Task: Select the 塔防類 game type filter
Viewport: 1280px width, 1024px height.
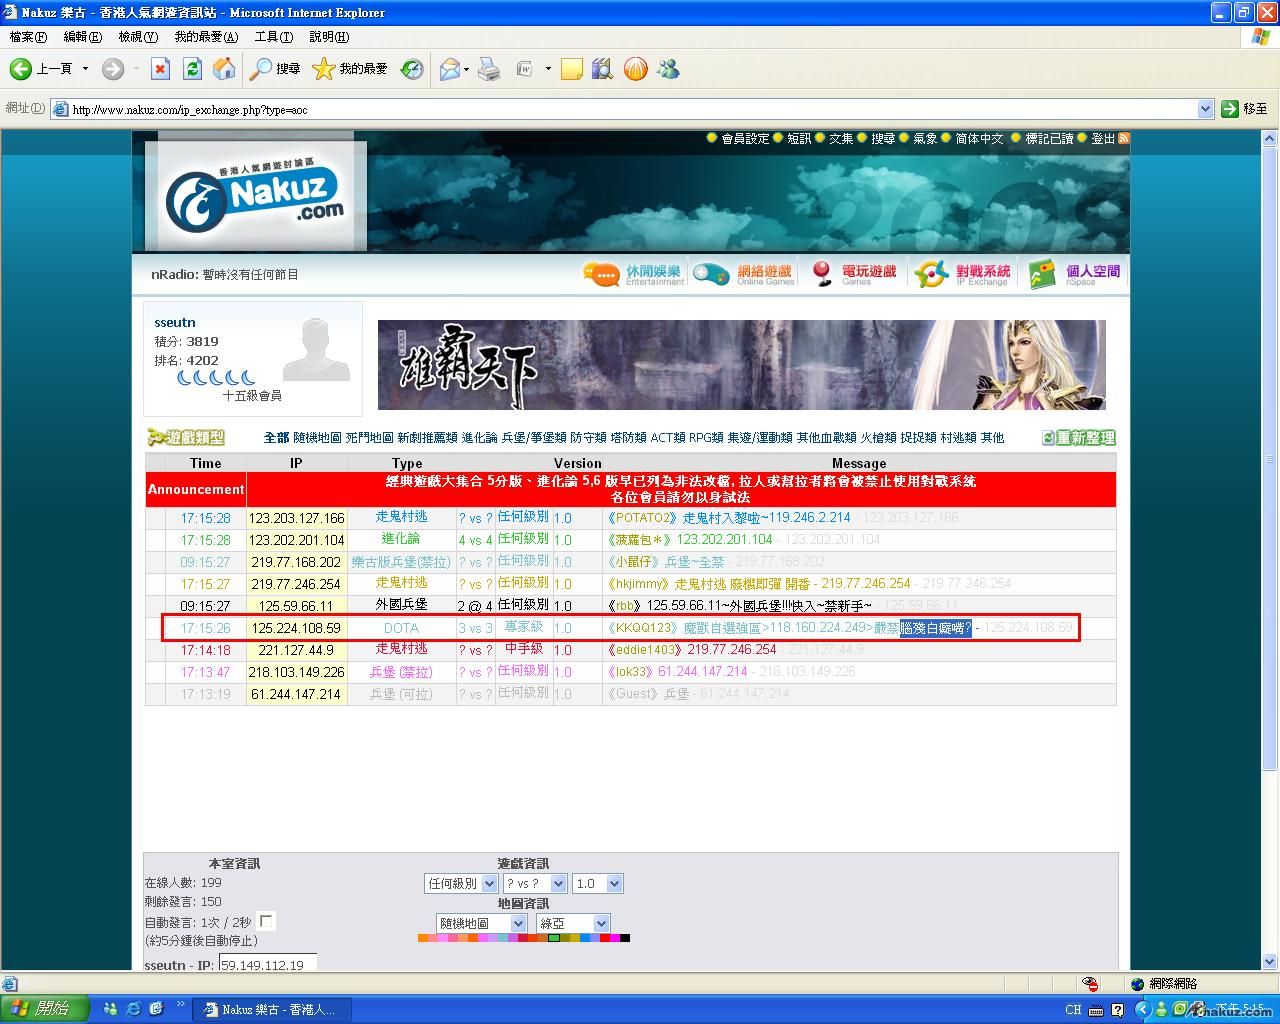Action: coord(629,438)
